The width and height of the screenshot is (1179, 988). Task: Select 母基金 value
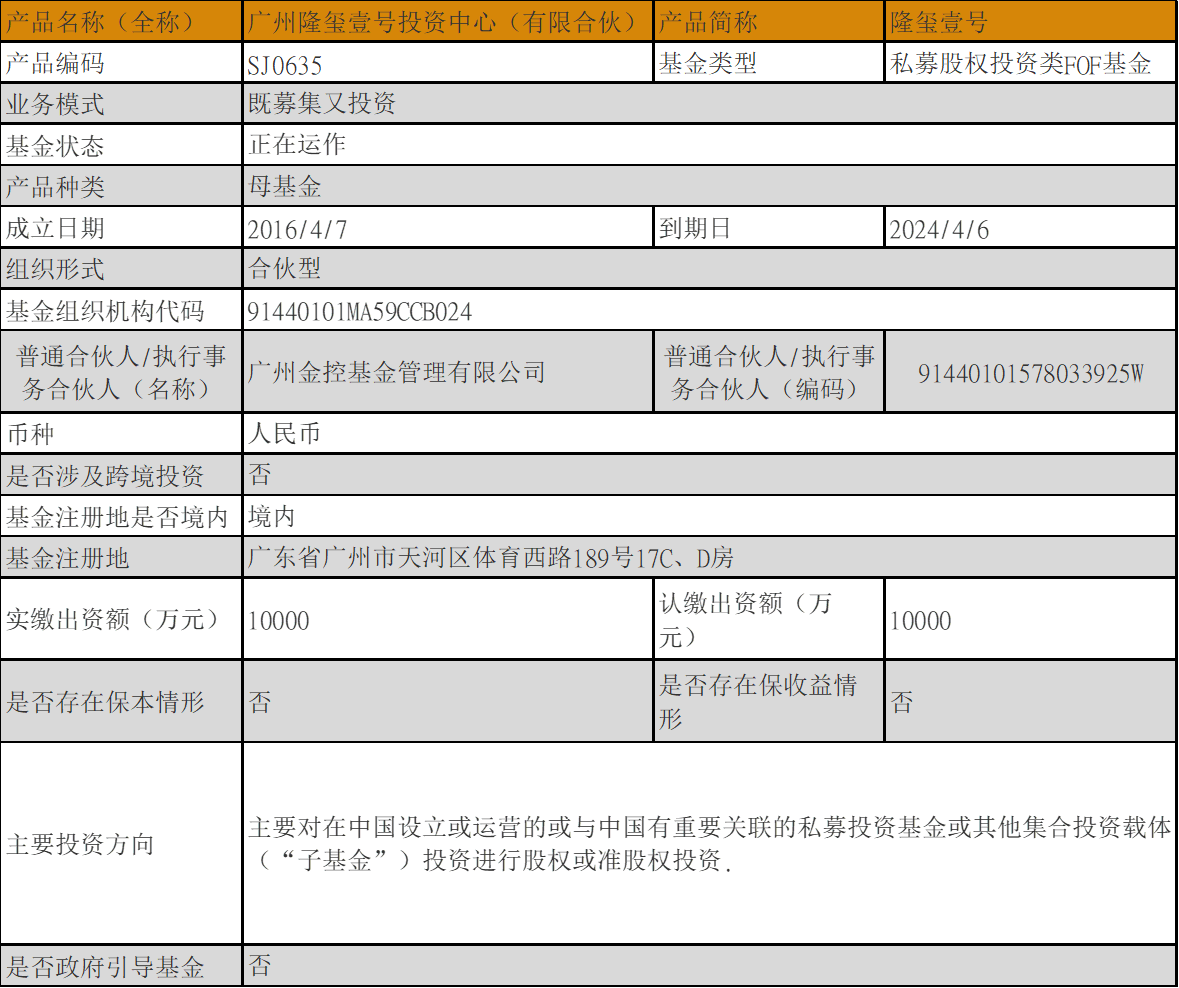pyautogui.click(x=285, y=186)
